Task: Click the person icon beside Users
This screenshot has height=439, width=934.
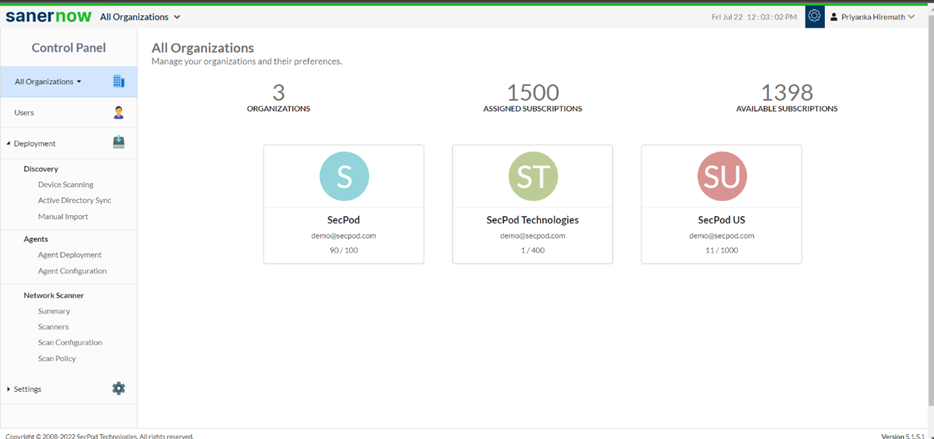Action: pyautogui.click(x=119, y=113)
